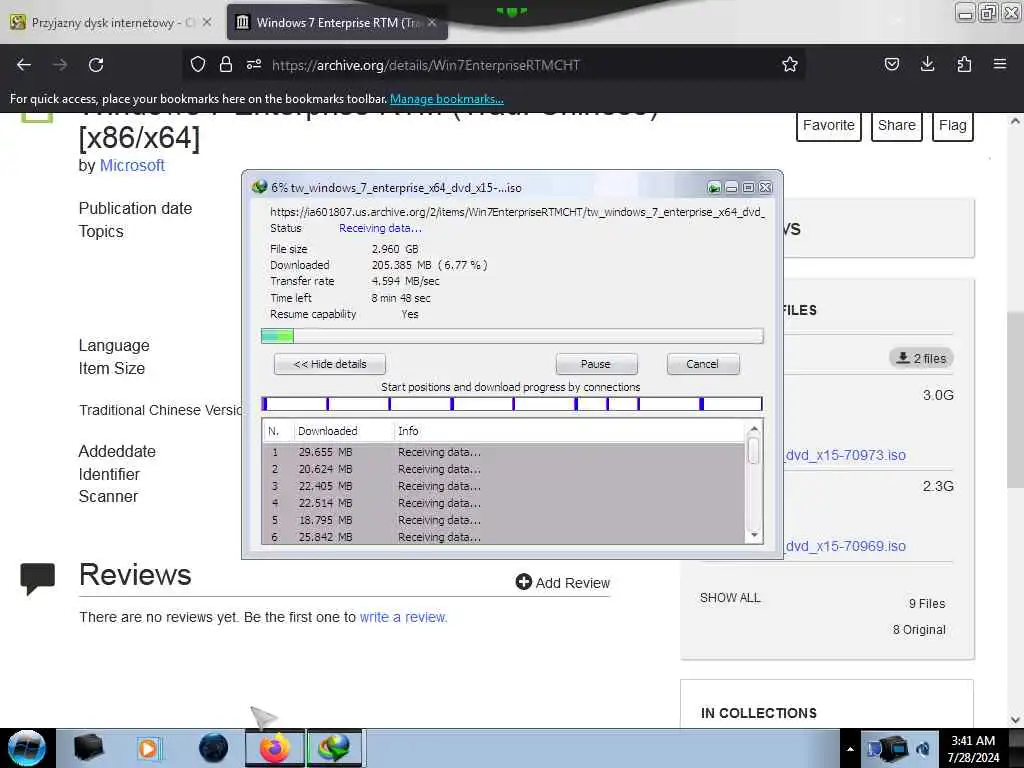Click the download dialog's green tray icon
The height and width of the screenshot is (768, 1024).
(714, 188)
